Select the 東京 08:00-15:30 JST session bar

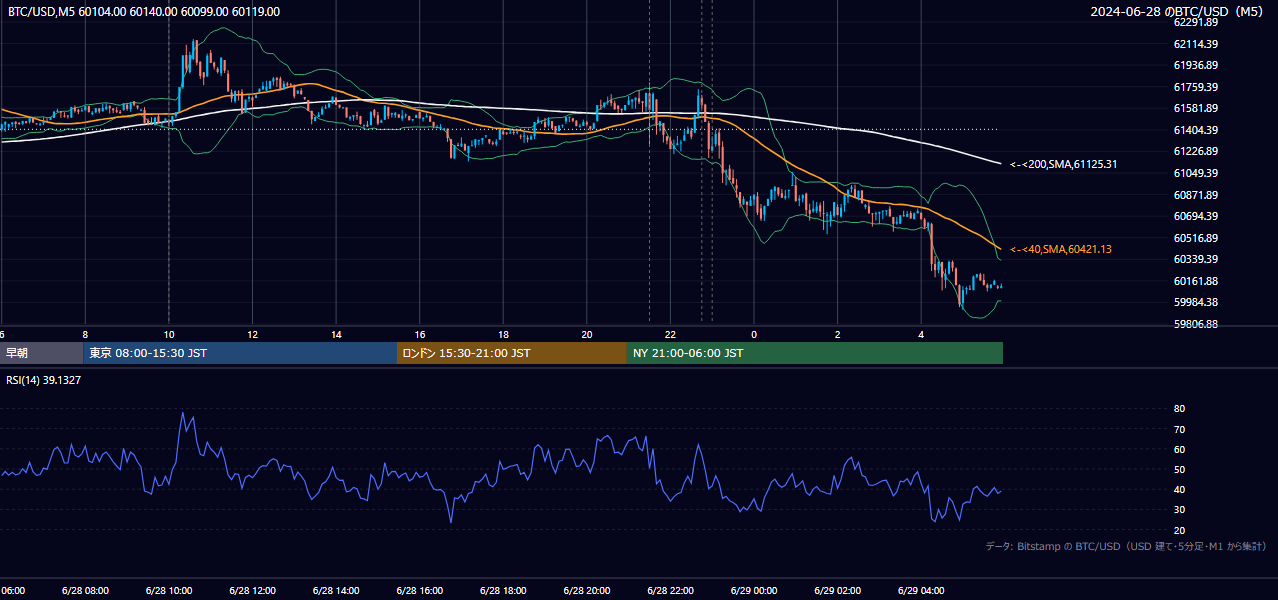point(240,353)
